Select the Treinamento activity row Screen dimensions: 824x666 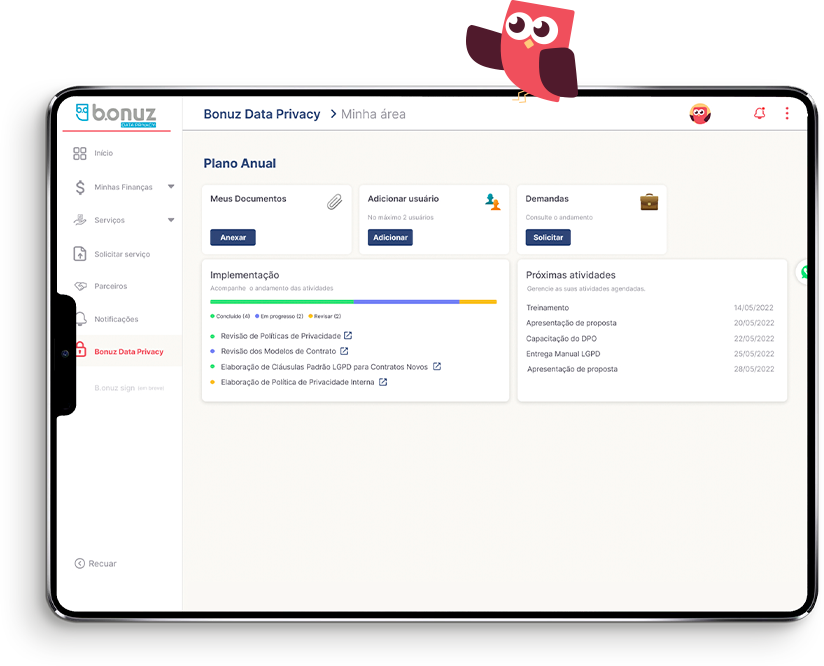pos(652,308)
